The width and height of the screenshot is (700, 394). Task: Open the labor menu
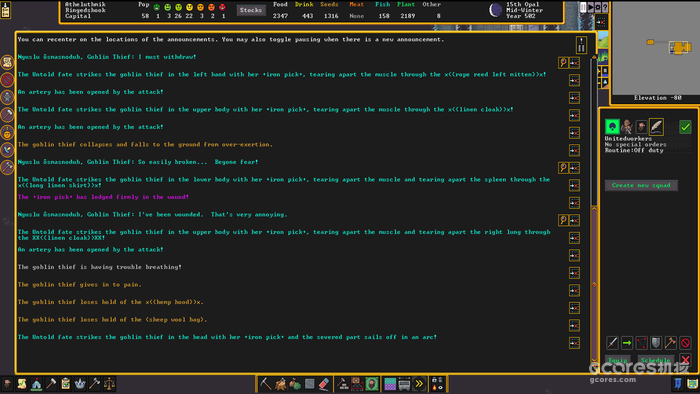[x=51, y=384]
